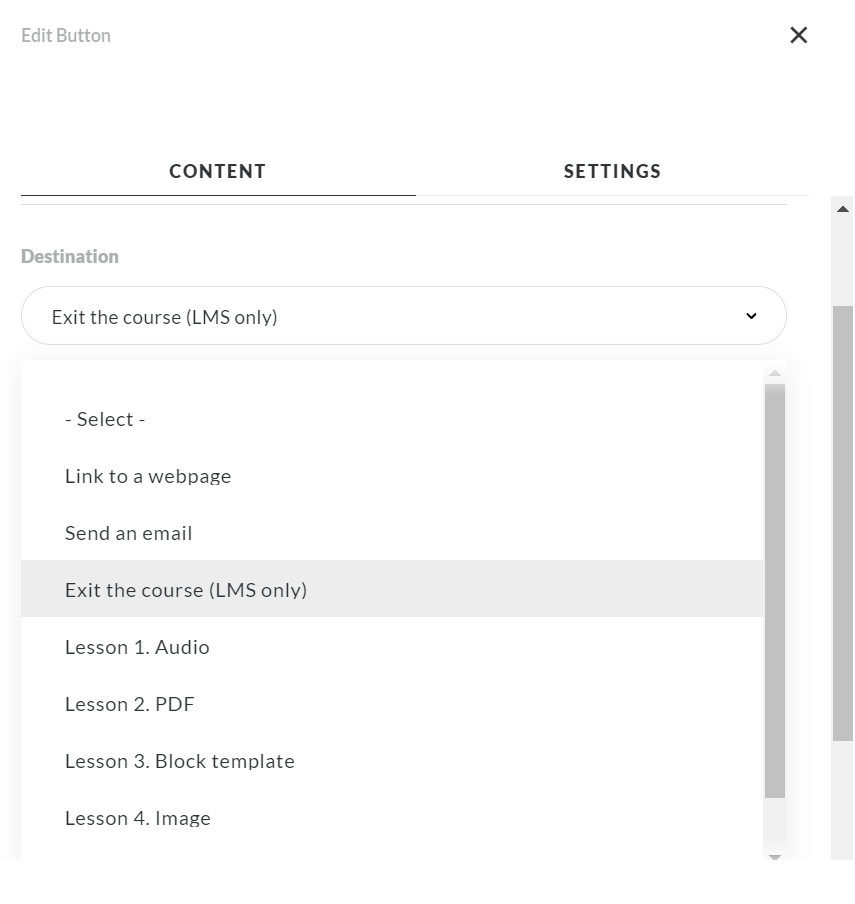Switch to the SETTINGS tab
This screenshot has height=904, width=855.
coord(612,171)
